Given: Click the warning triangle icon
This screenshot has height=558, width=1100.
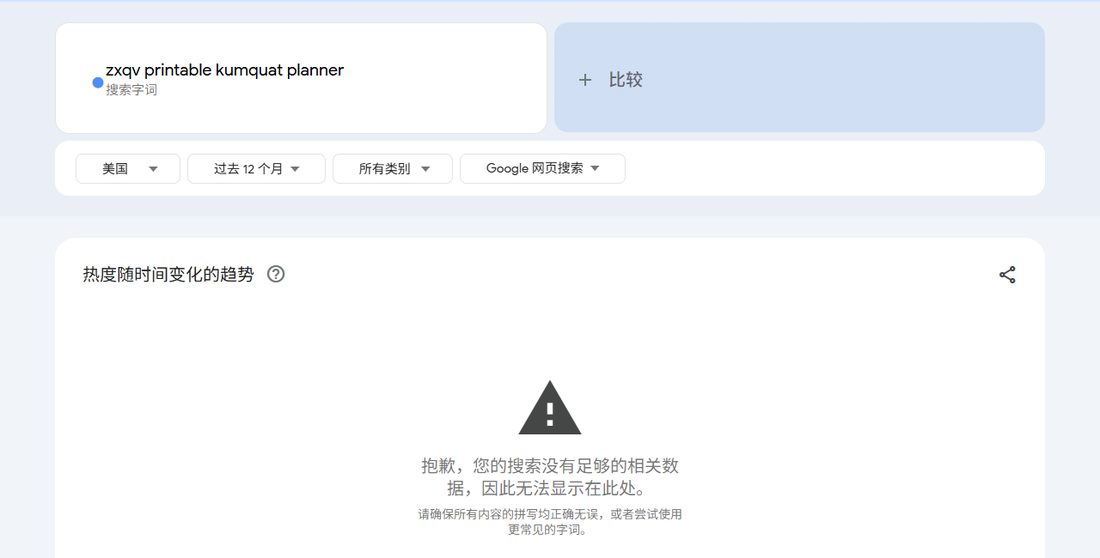Looking at the screenshot, I should 550,408.
